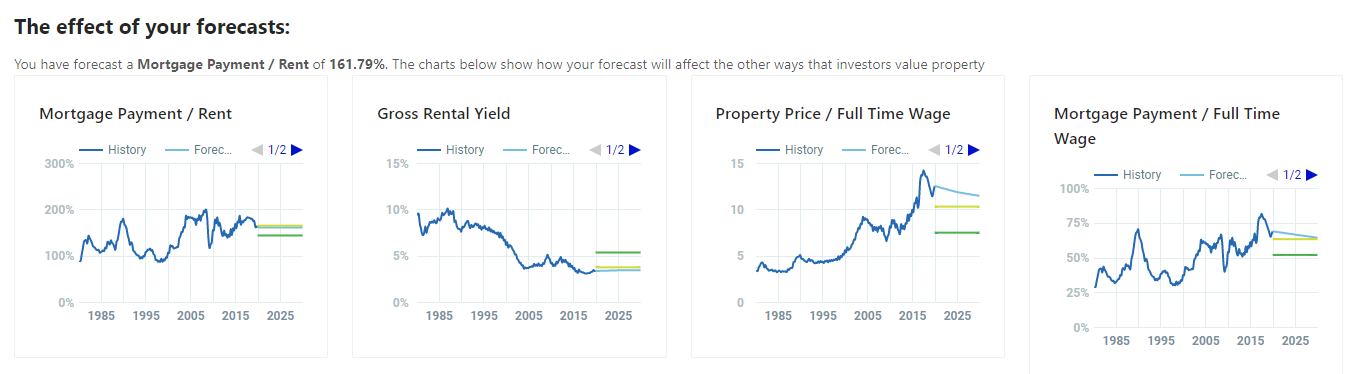Show previous legend page in Mortgage Payment / Full Time Wage chart
Screen dimensions: 1353x374
(x=1272, y=175)
